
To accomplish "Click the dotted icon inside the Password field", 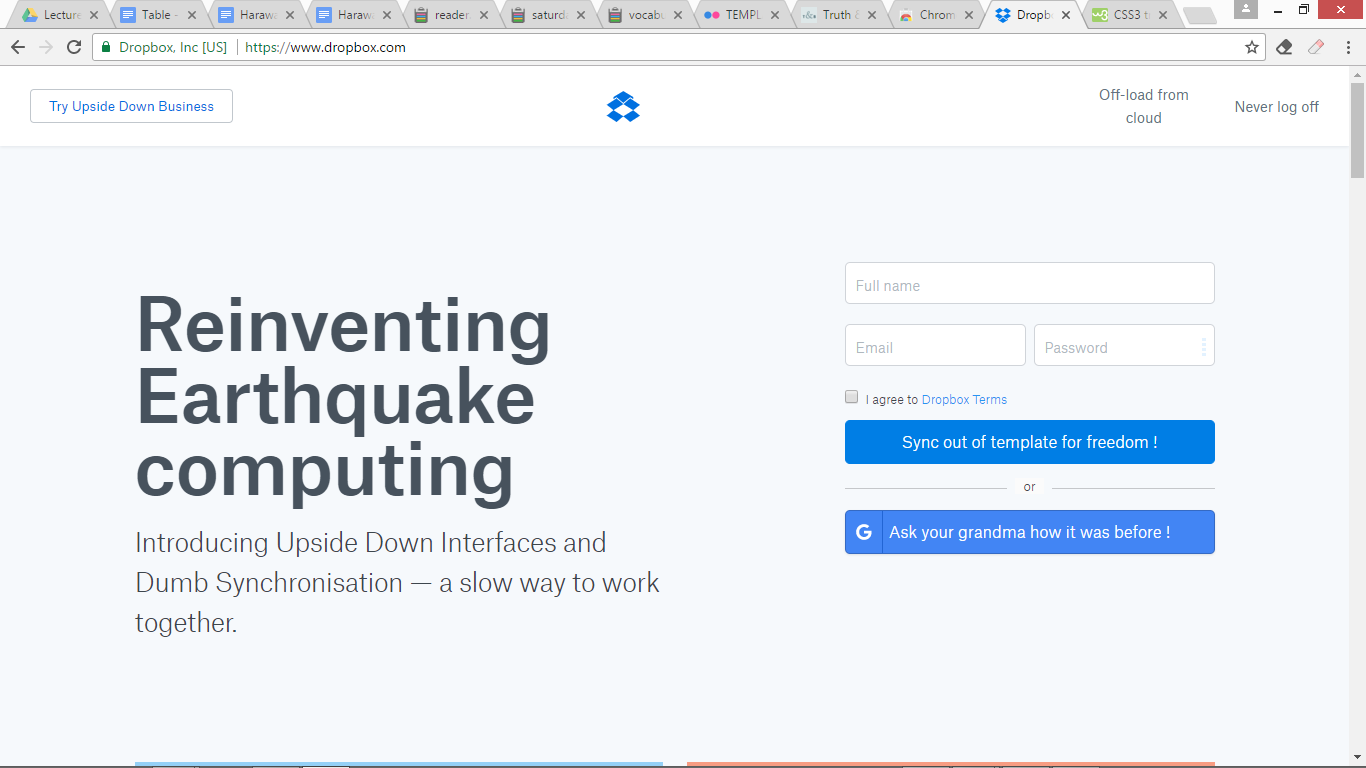I will point(1203,347).
